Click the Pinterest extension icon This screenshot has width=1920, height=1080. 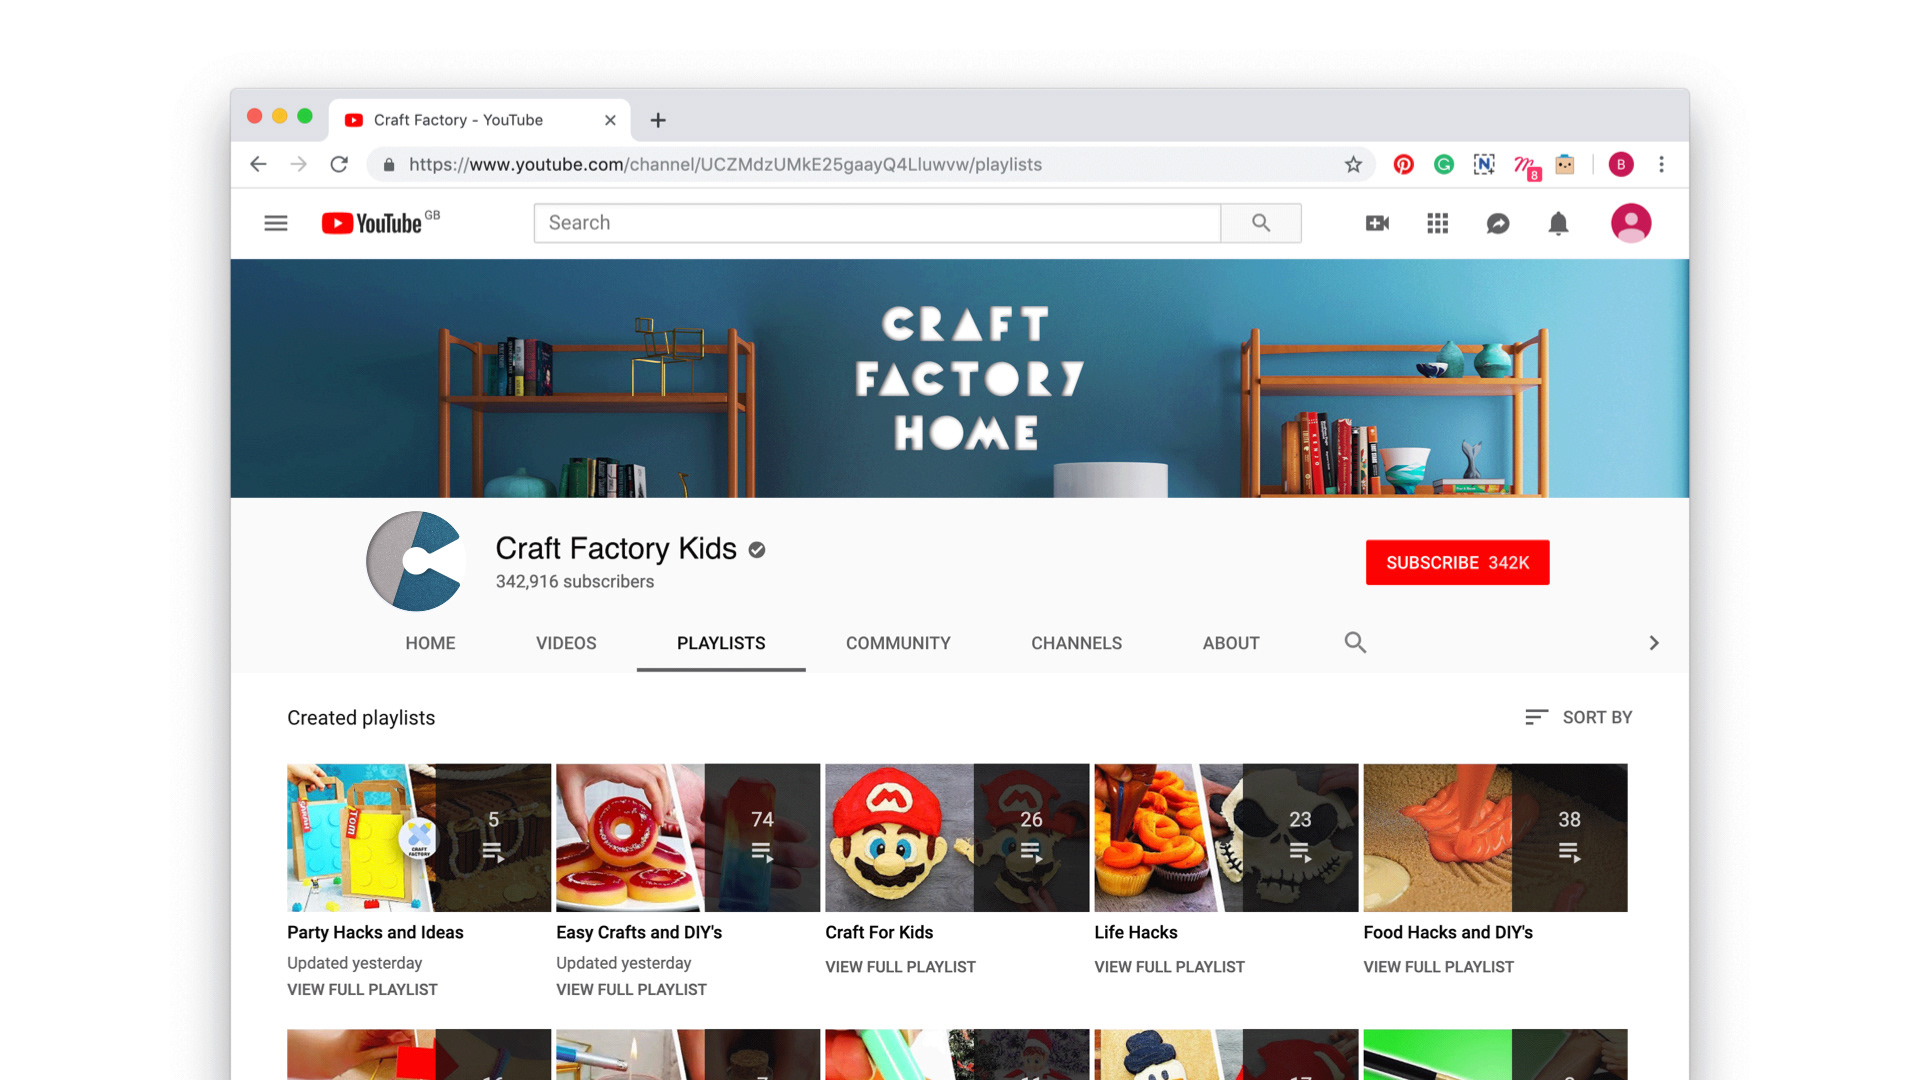[1404, 164]
